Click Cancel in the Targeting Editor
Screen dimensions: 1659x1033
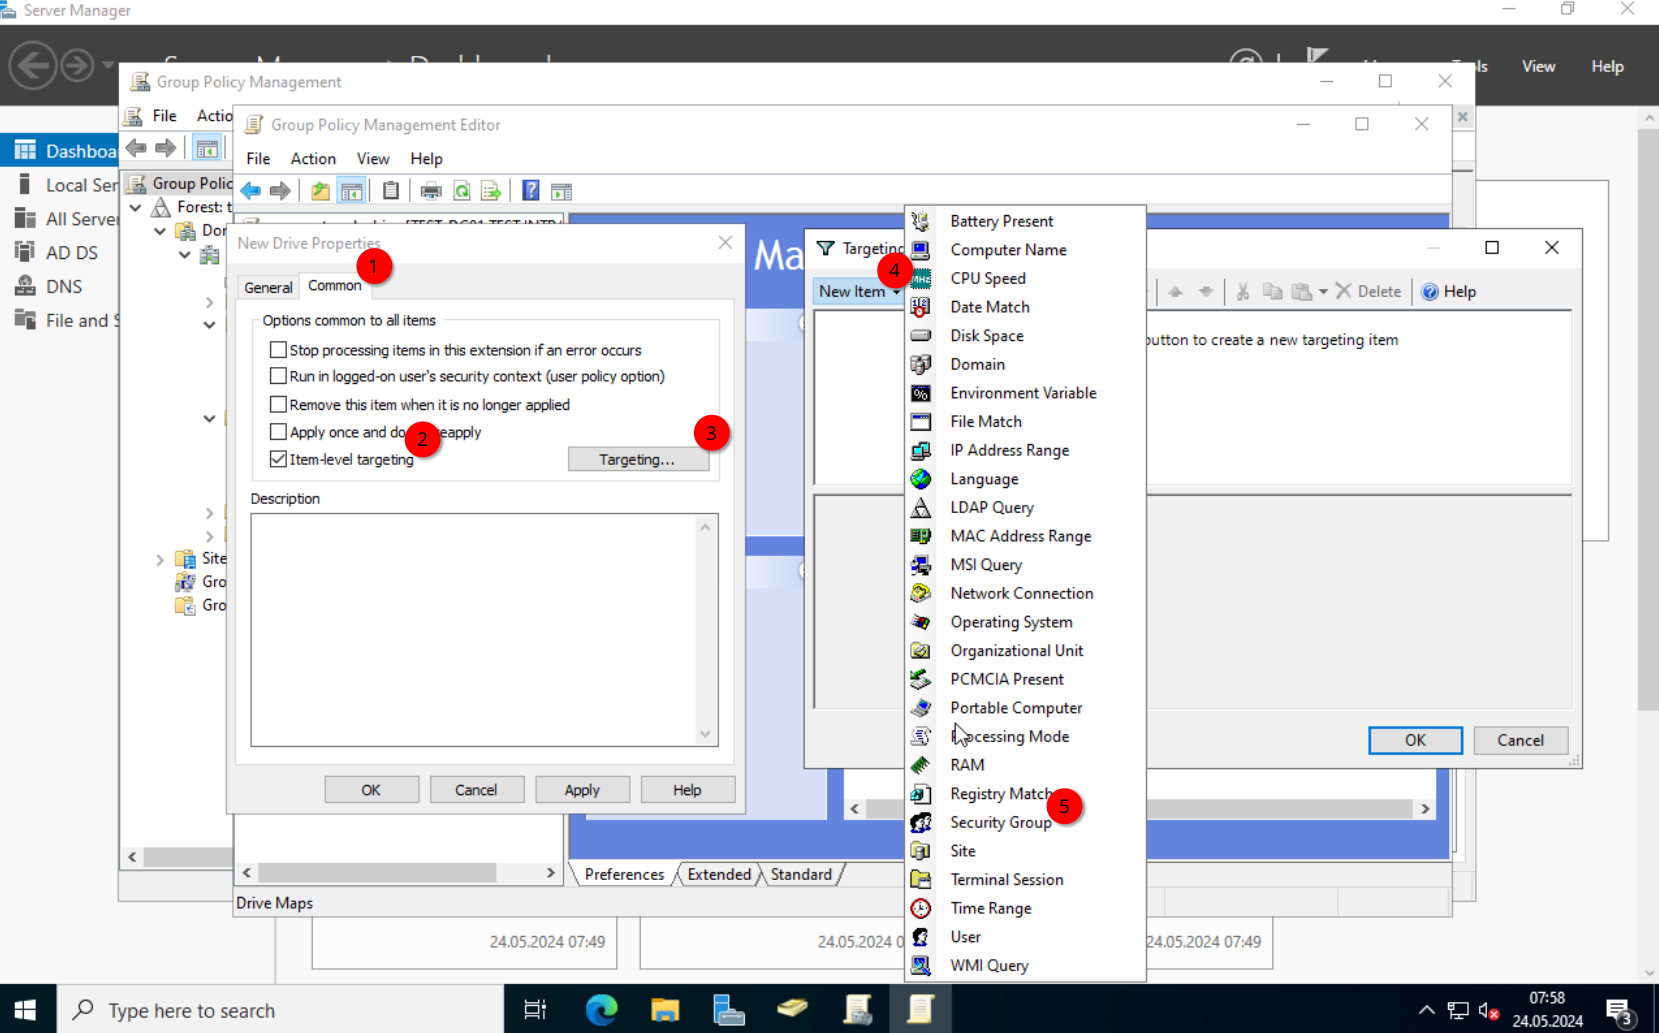pos(1520,740)
